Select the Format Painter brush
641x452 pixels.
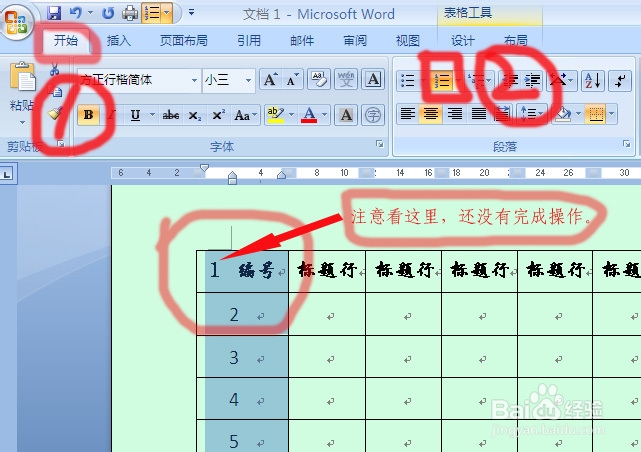tap(55, 113)
